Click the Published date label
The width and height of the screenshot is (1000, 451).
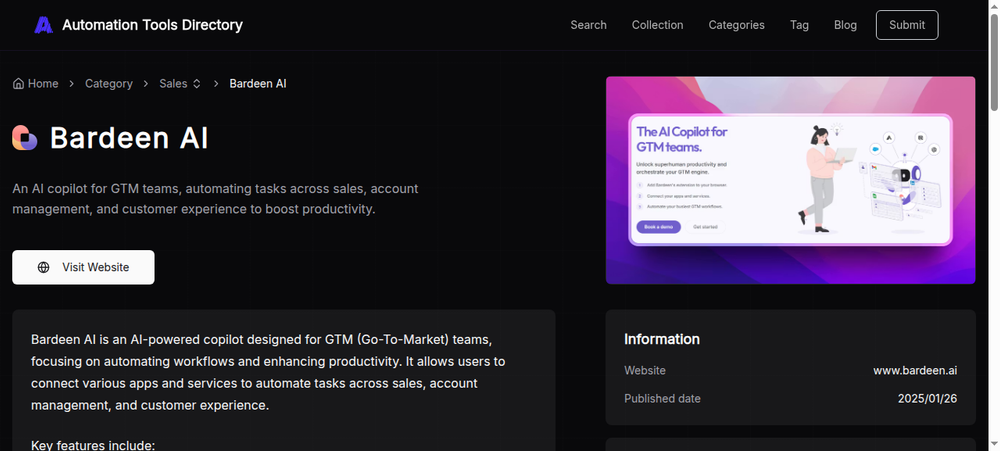click(x=662, y=399)
